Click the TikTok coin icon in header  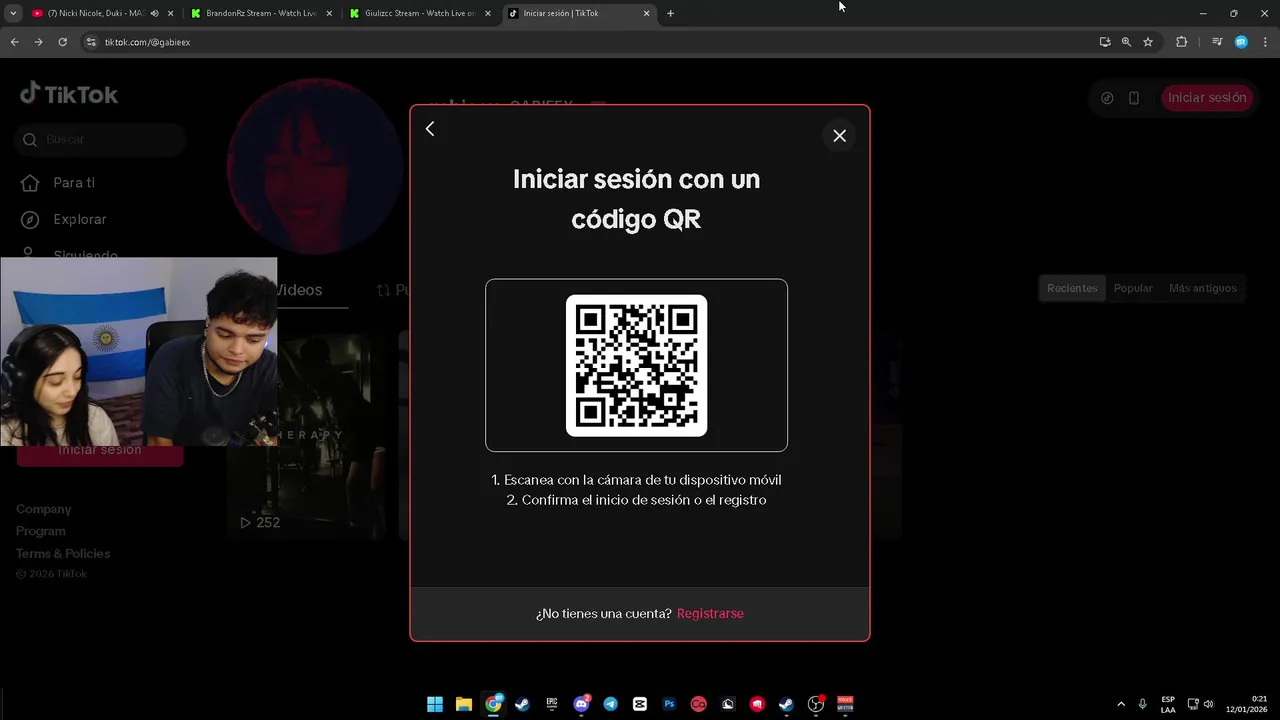click(x=1107, y=98)
